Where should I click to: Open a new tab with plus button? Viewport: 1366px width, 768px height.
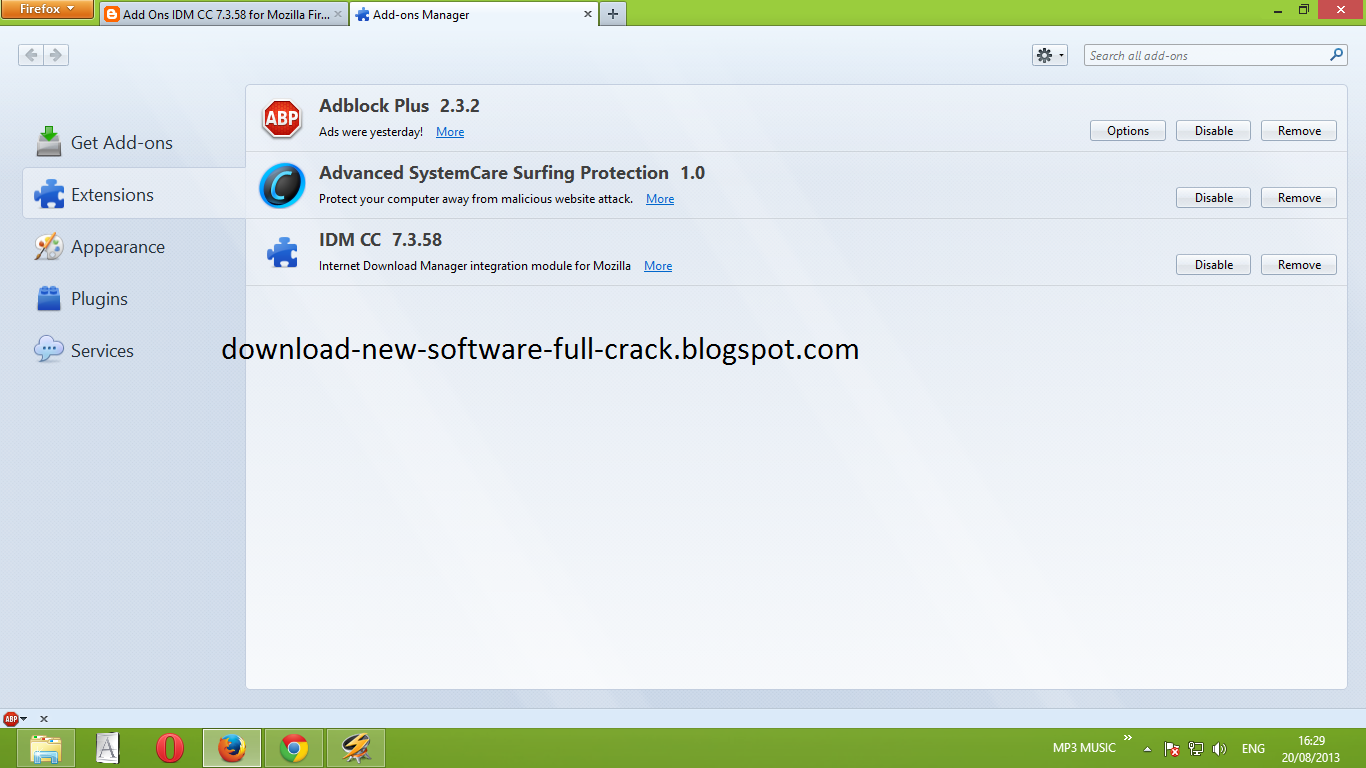[x=613, y=14]
